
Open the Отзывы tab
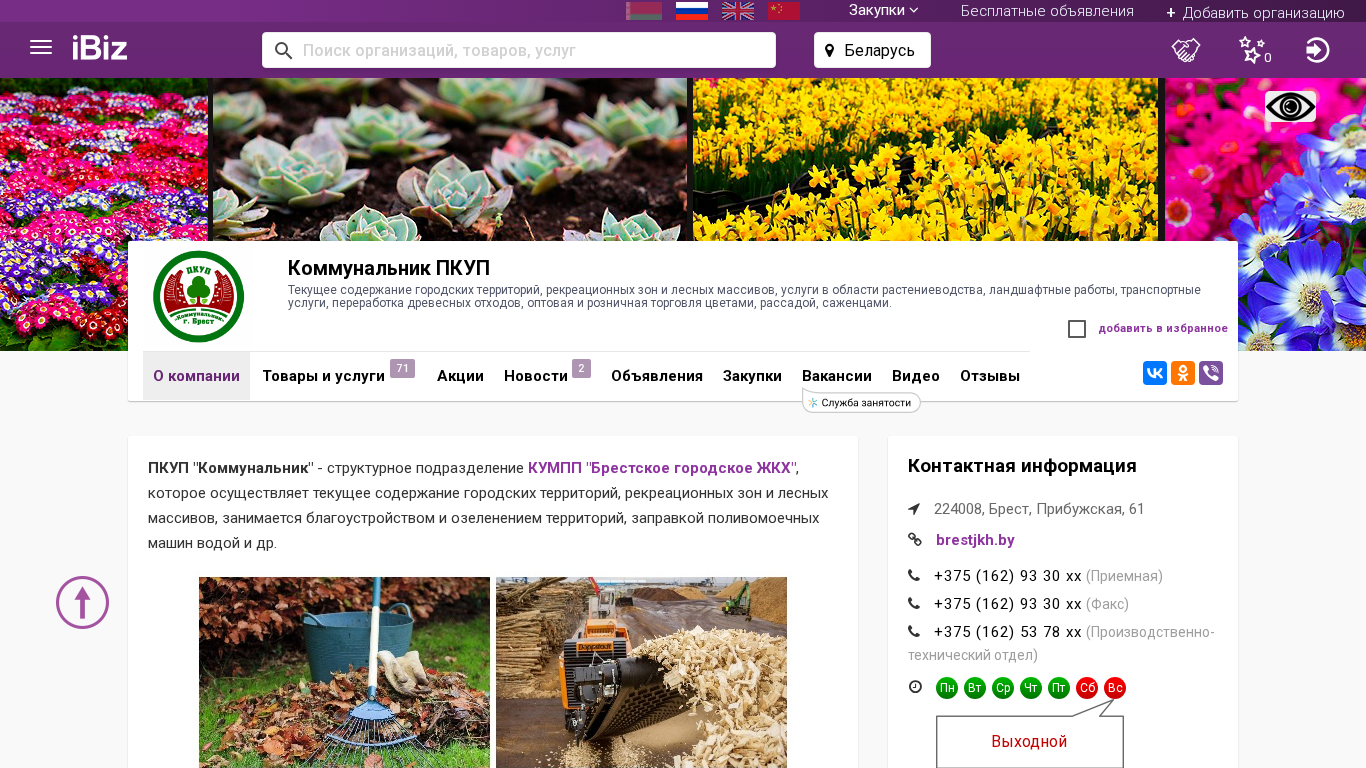(x=990, y=376)
